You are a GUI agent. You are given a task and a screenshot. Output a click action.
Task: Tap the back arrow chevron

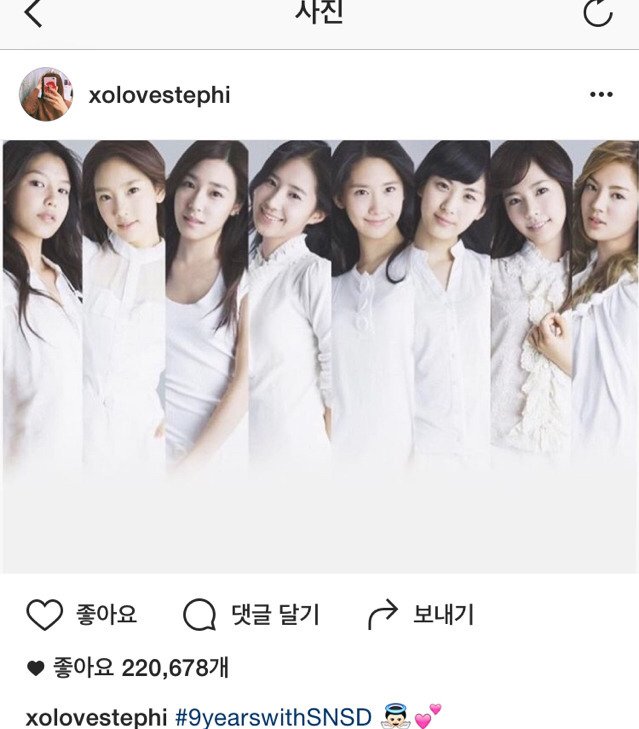(x=33, y=13)
